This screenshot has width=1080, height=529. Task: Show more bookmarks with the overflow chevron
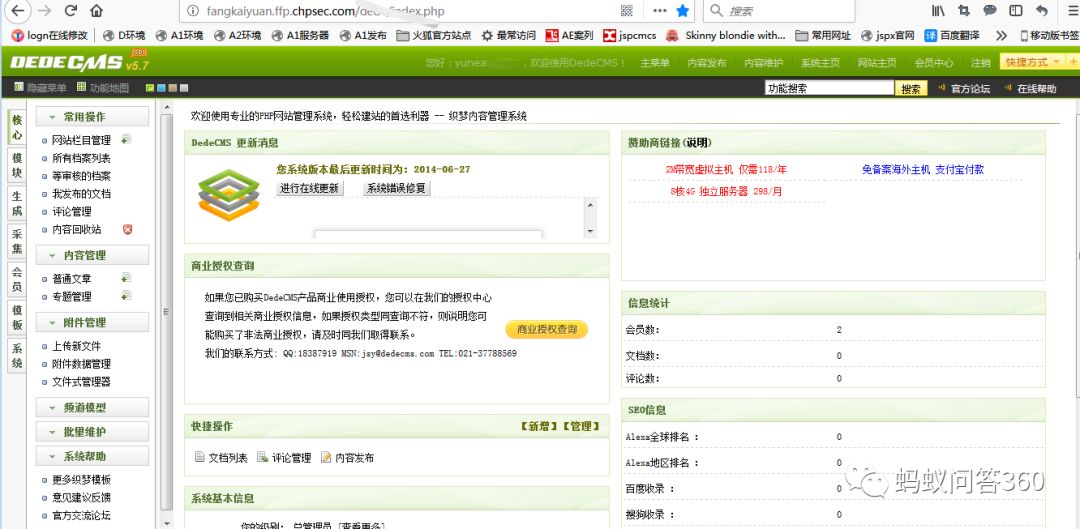click(1001, 35)
